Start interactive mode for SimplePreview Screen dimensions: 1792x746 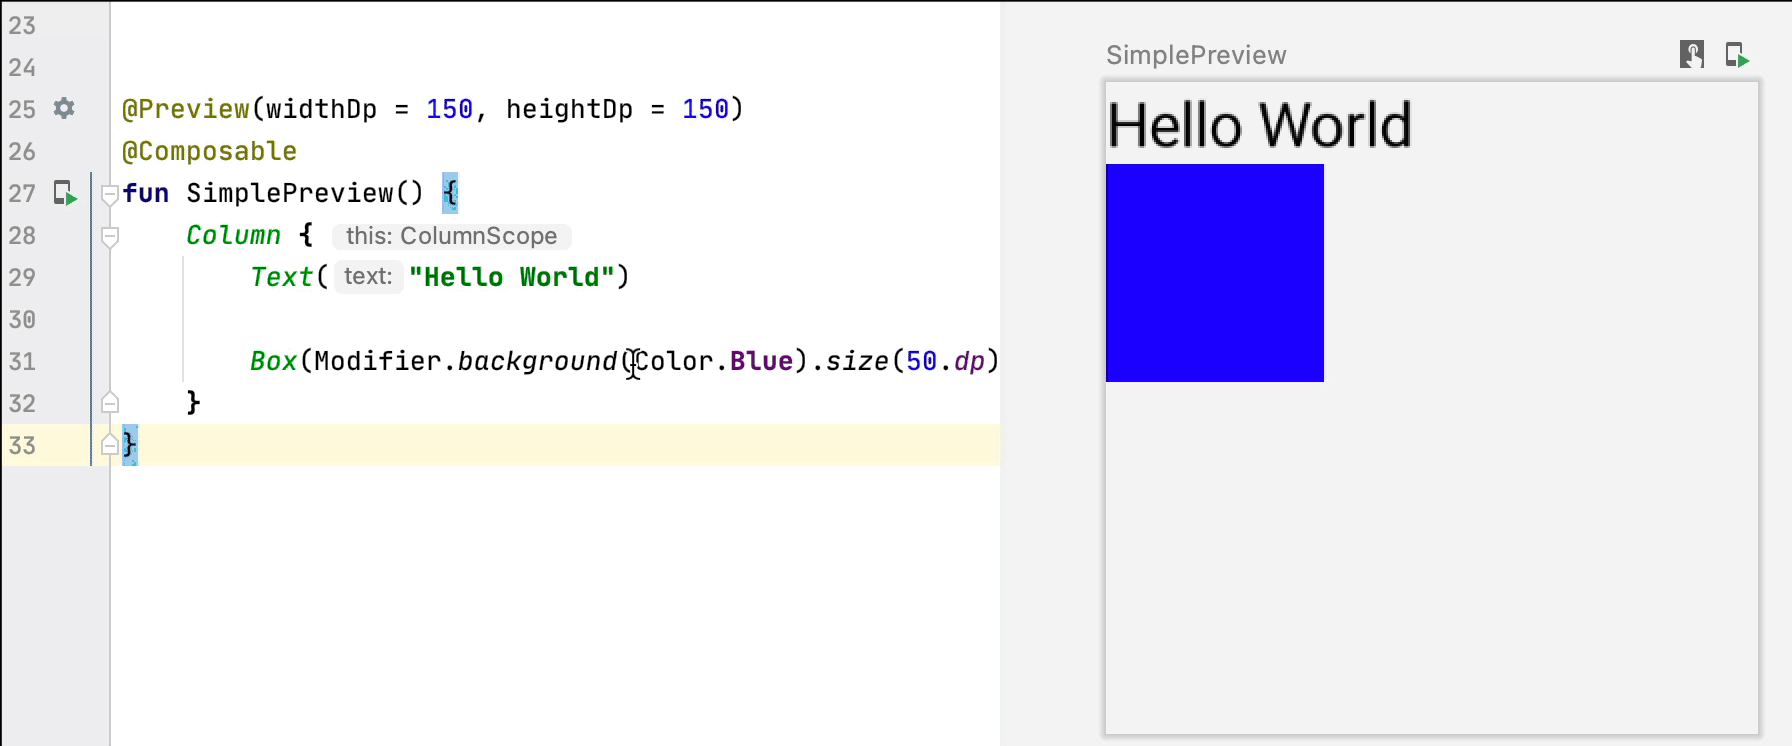(x=1691, y=54)
